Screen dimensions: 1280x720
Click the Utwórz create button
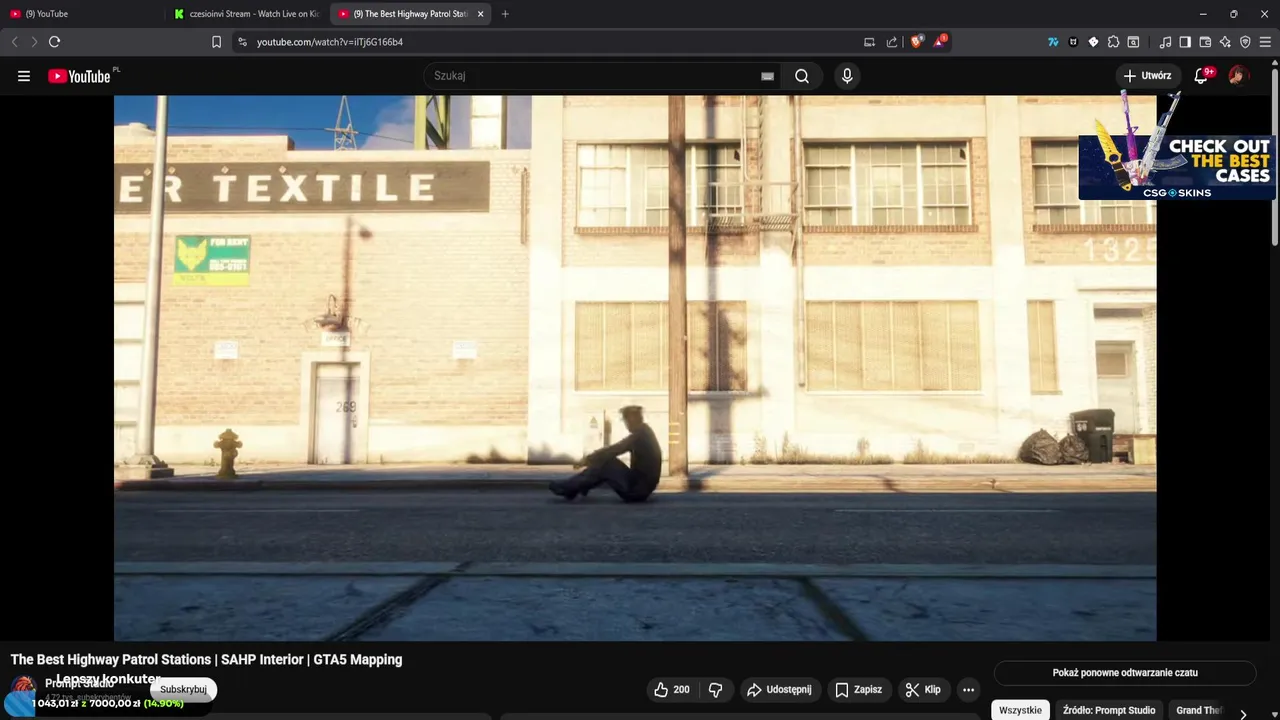[1147, 76]
